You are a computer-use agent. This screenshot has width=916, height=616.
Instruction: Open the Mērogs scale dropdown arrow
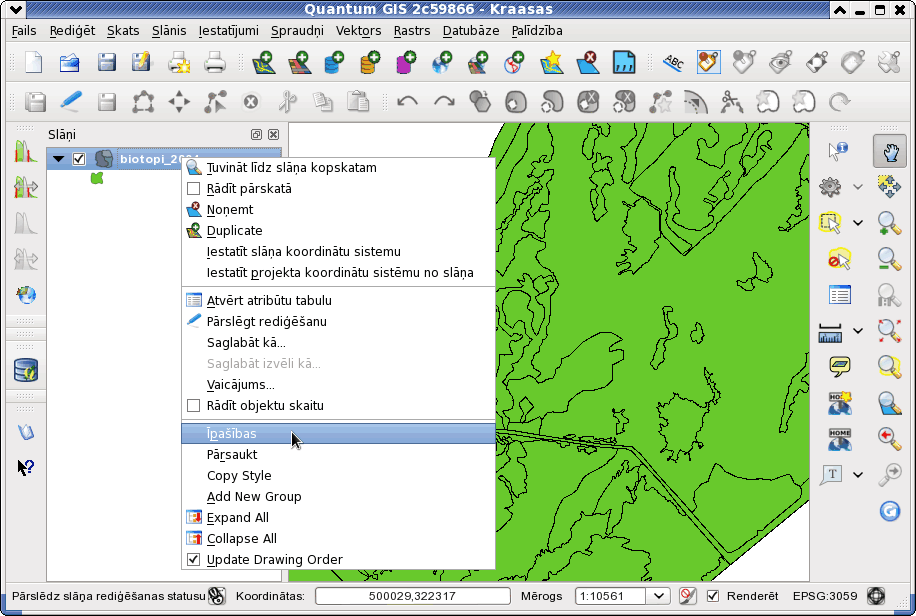coord(658,596)
